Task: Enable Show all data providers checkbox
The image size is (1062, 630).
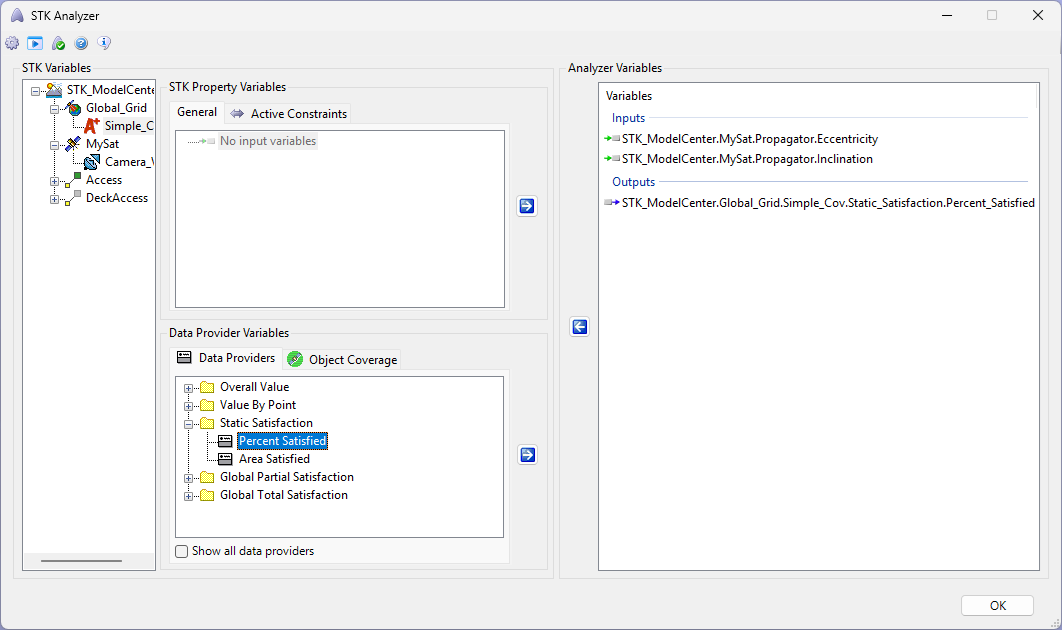Action: tap(182, 551)
